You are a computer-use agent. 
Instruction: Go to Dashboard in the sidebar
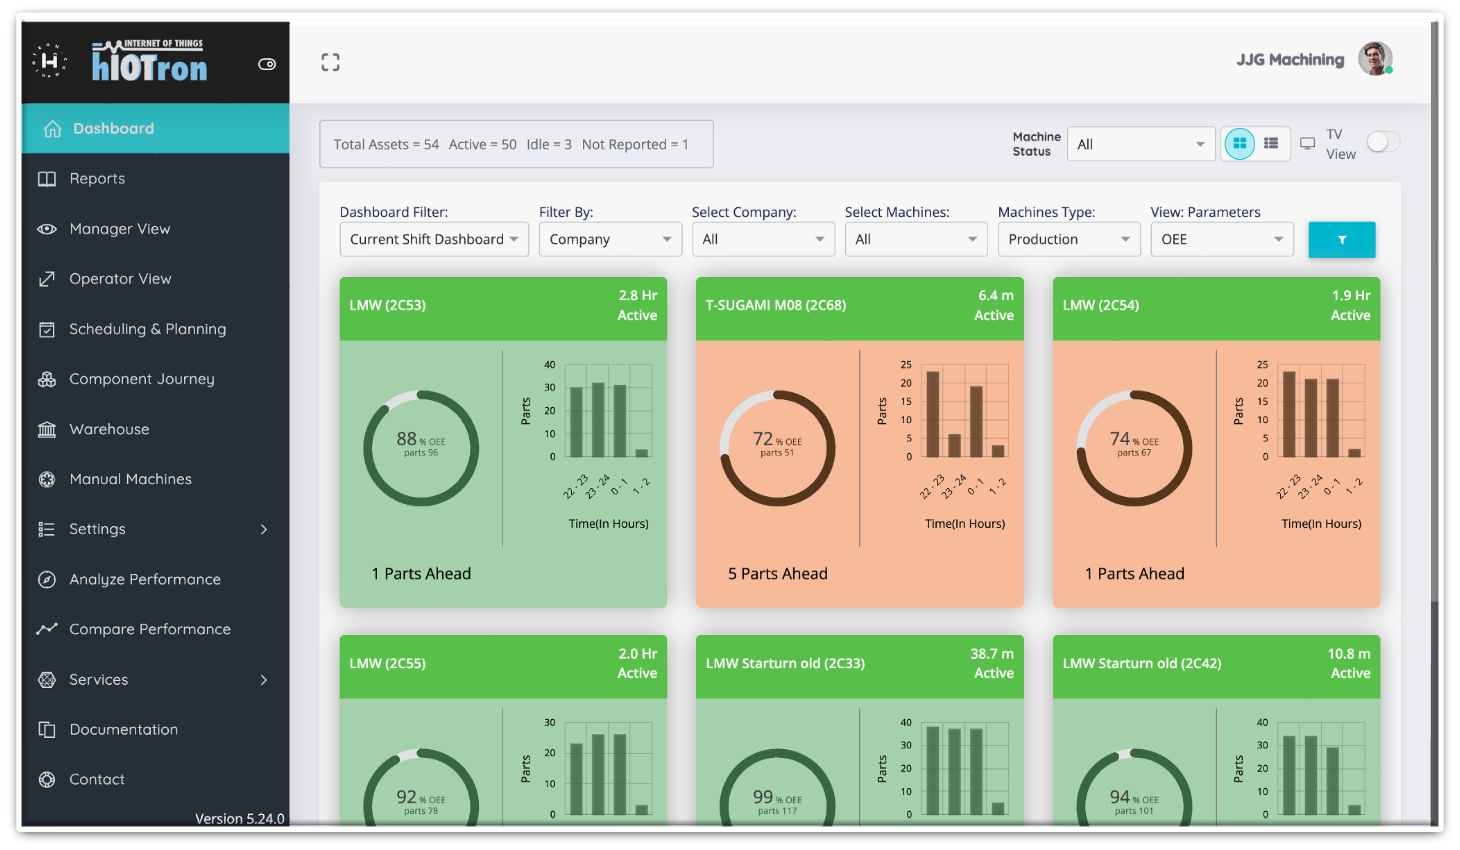click(155, 128)
